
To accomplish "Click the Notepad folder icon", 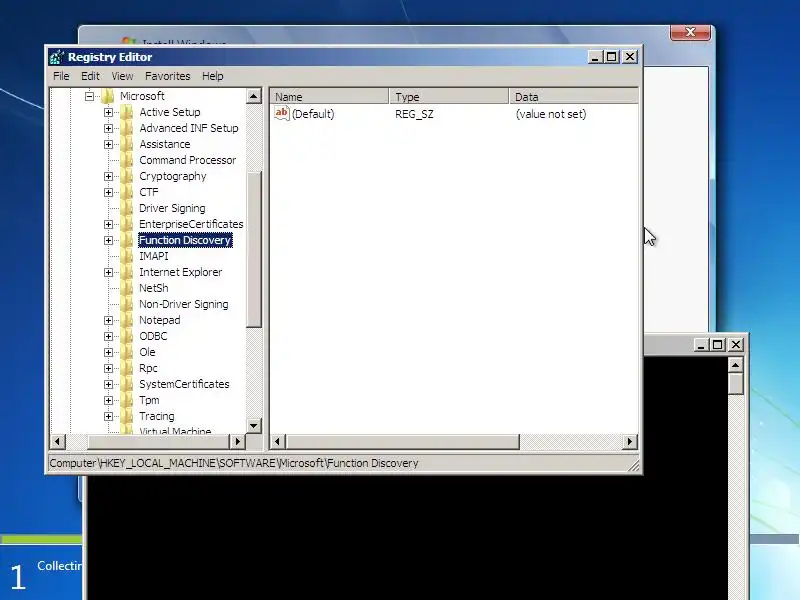I will 127,320.
